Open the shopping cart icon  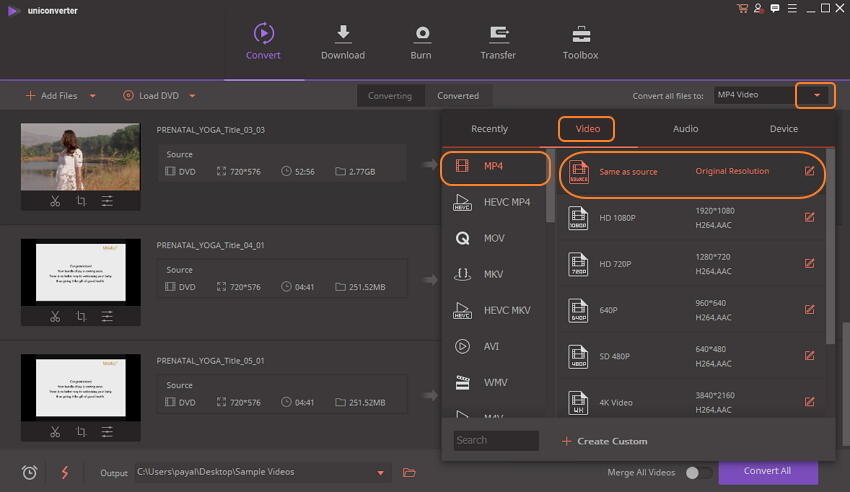[x=742, y=8]
